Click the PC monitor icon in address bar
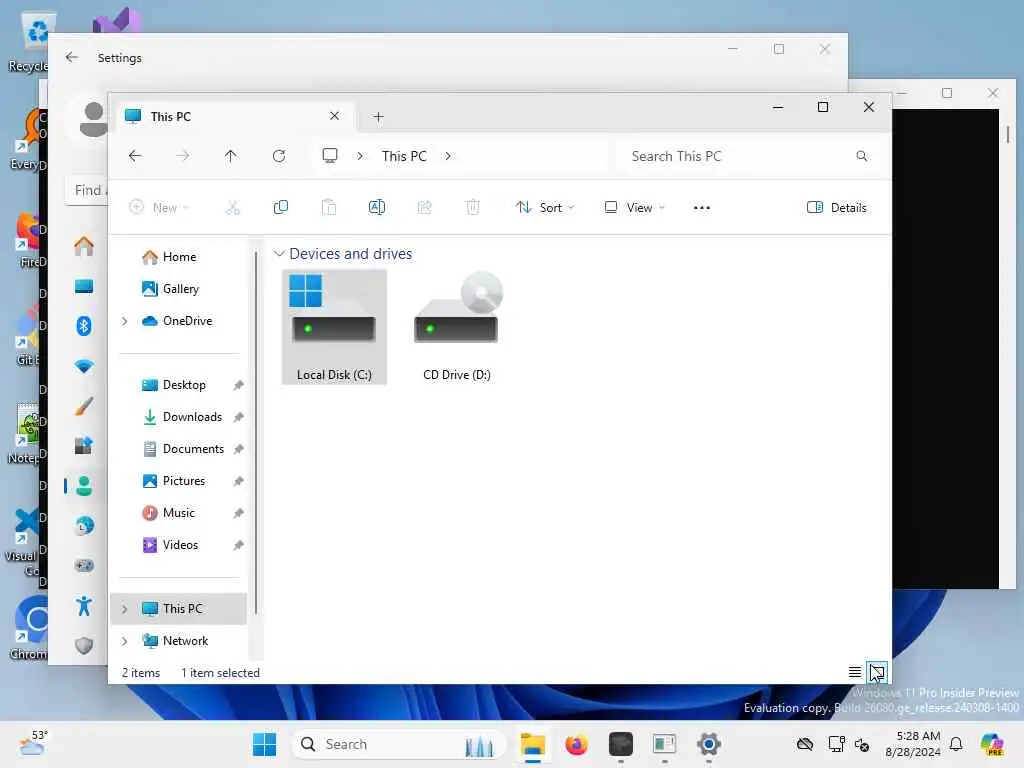 pos(330,155)
